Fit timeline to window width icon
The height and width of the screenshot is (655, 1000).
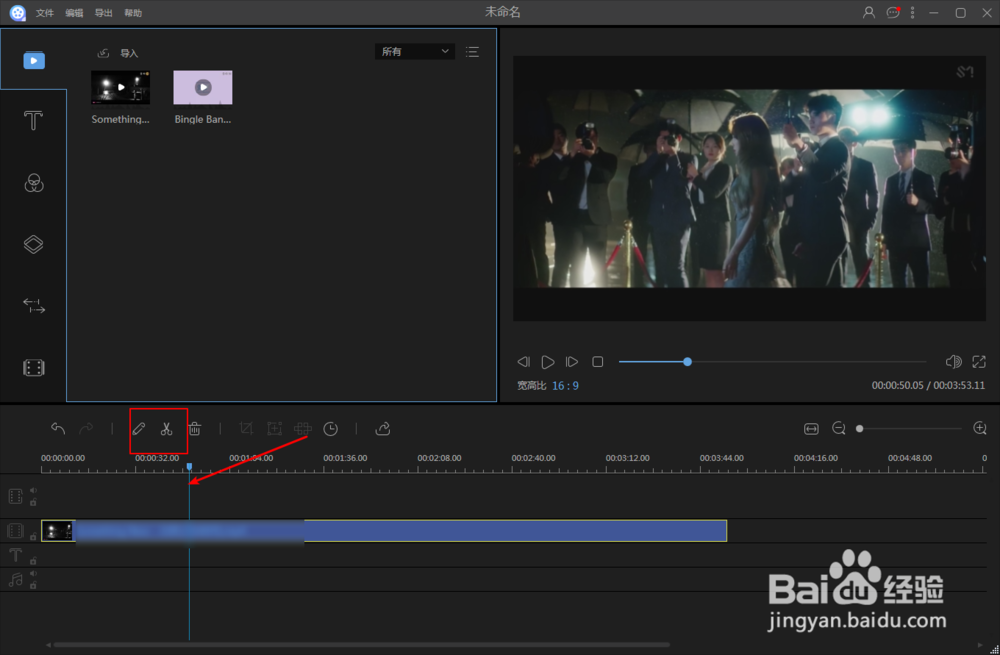tap(811, 429)
